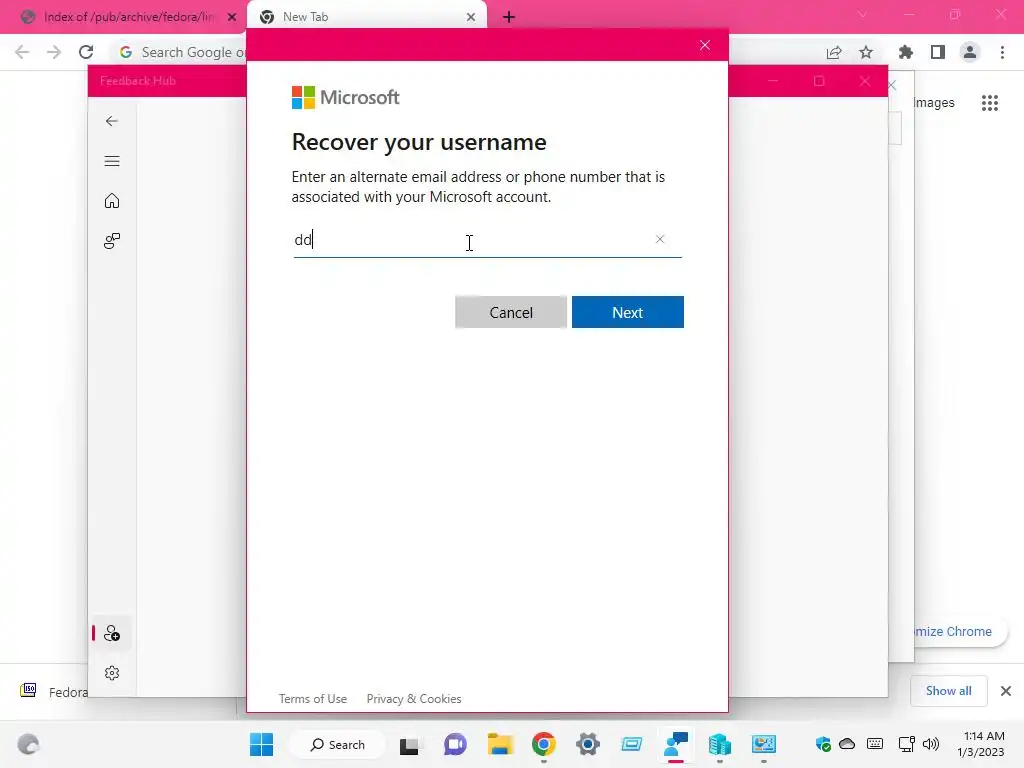Open Task View from the taskbar
Viewport: 1024px width, 768px height.
[x=409, y=744]
